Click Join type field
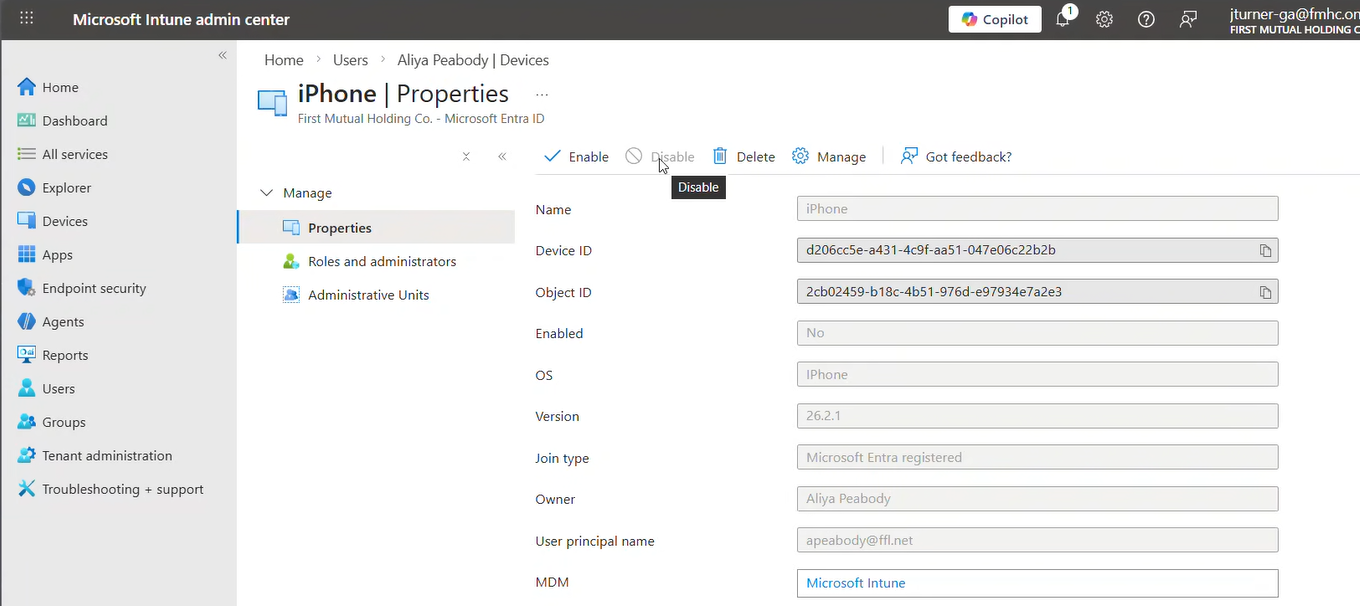The height and width of the screenshot is (606, 1360). pyautogui.click(x=1037, y=458)
